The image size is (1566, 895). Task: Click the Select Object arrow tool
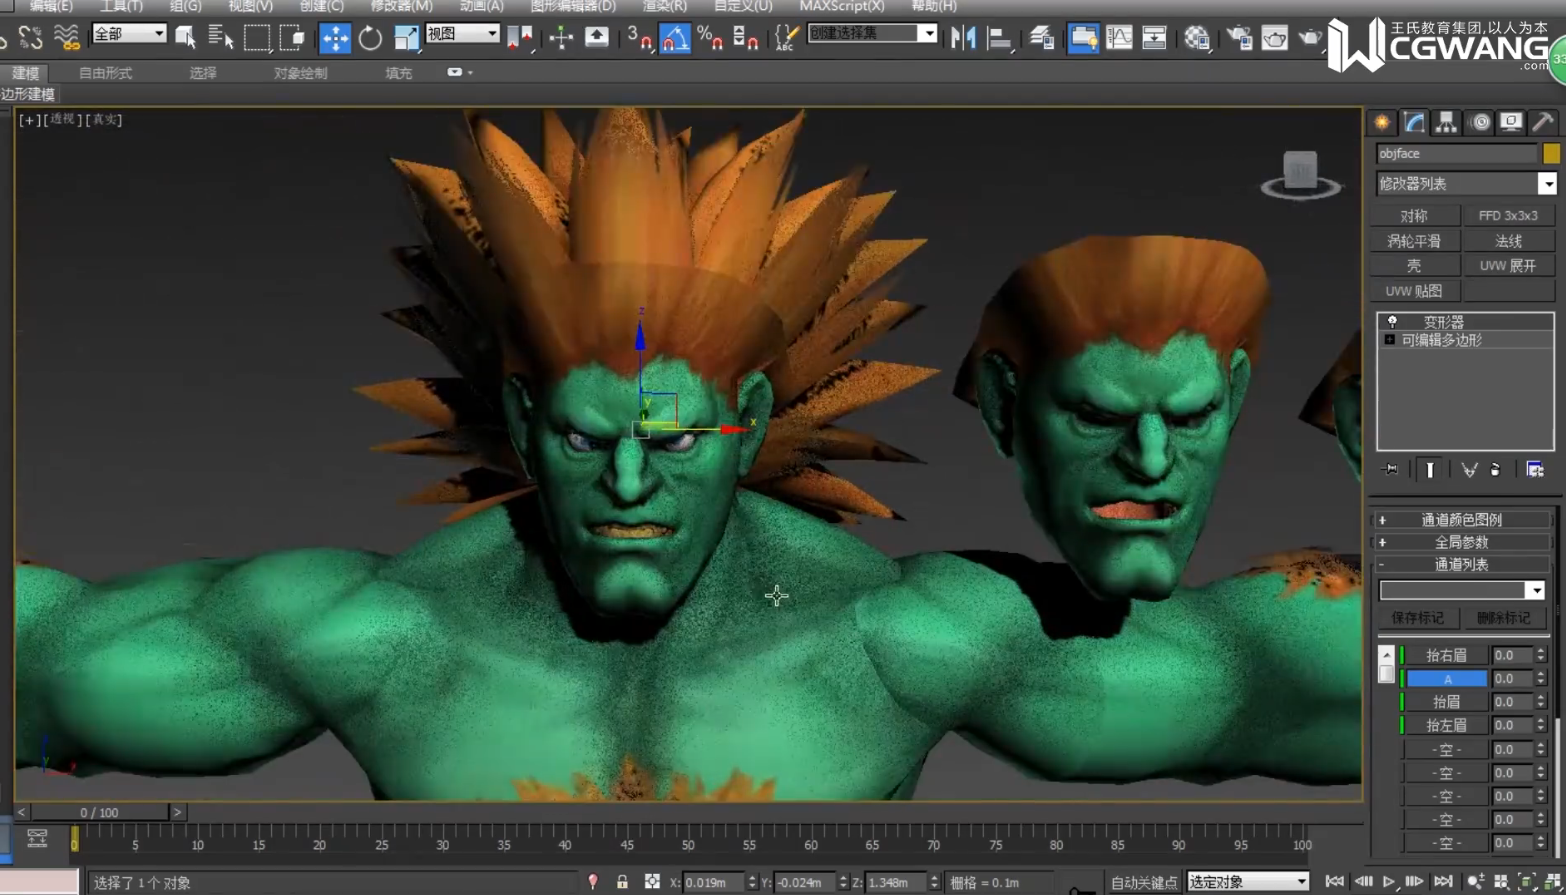click(185, 38)
